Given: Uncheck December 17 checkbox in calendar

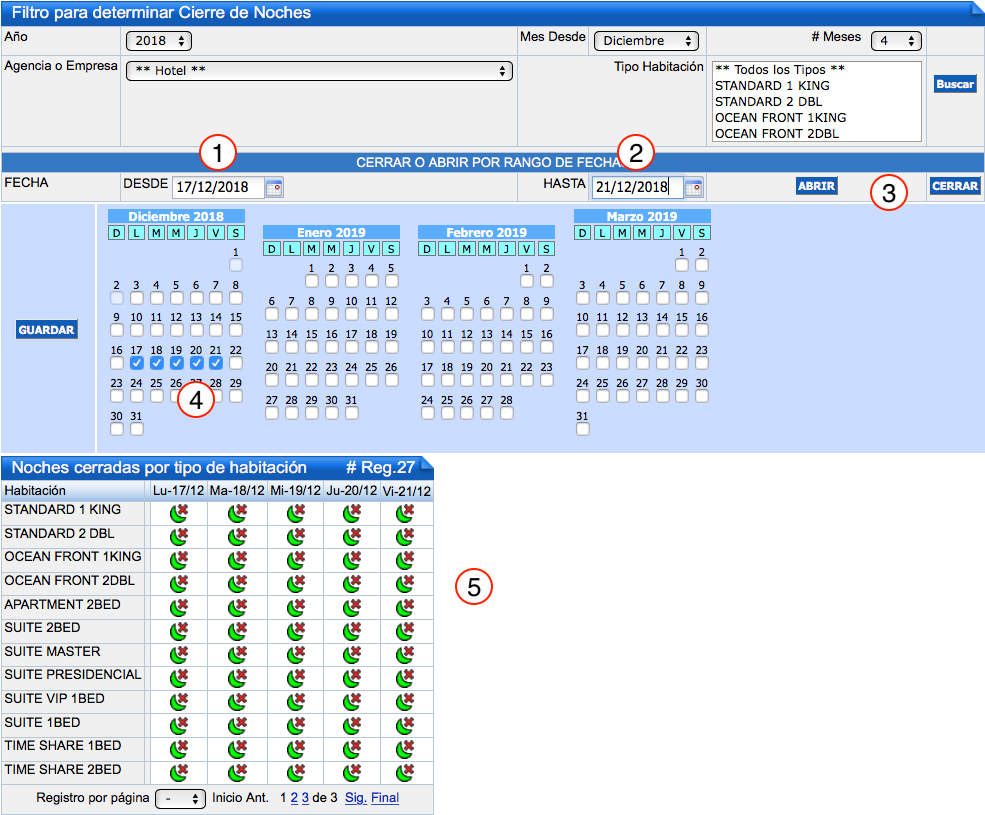Looking at the screenshot, I should (x=137, y=363).
